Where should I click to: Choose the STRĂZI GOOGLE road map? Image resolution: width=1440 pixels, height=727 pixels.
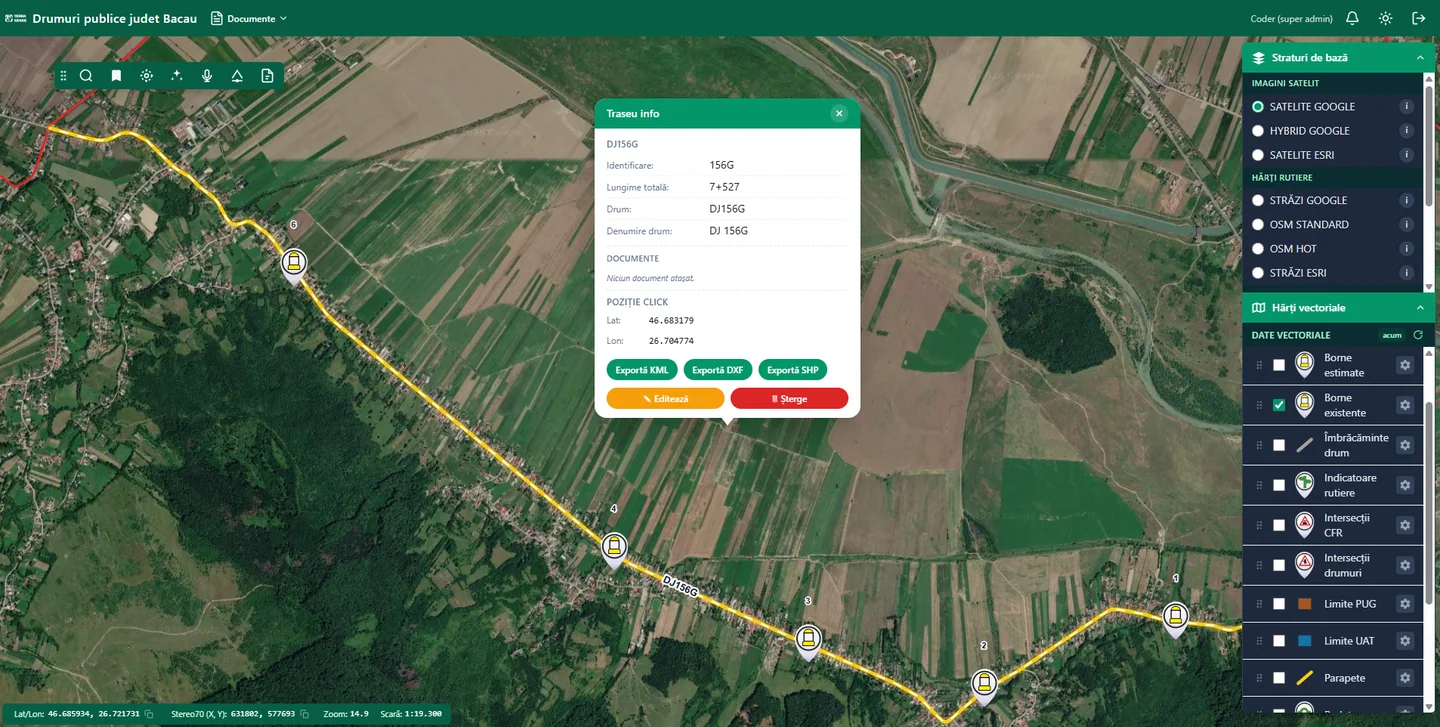tap(1258, 201)
